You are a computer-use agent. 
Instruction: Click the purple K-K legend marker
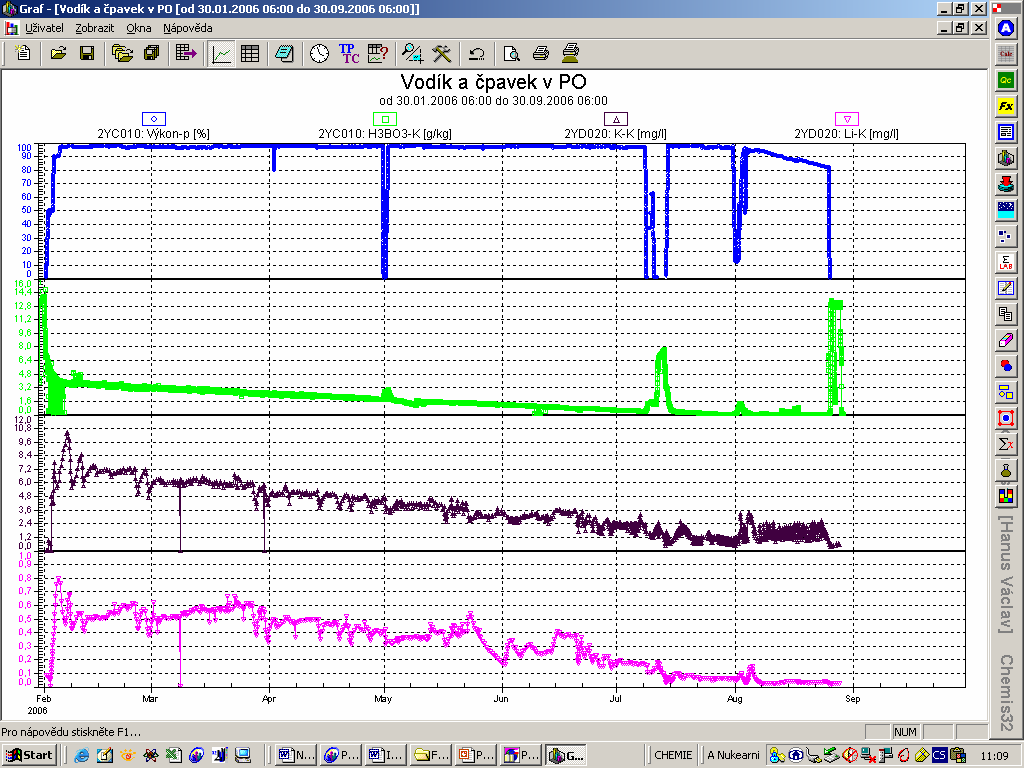click(616, 119)
